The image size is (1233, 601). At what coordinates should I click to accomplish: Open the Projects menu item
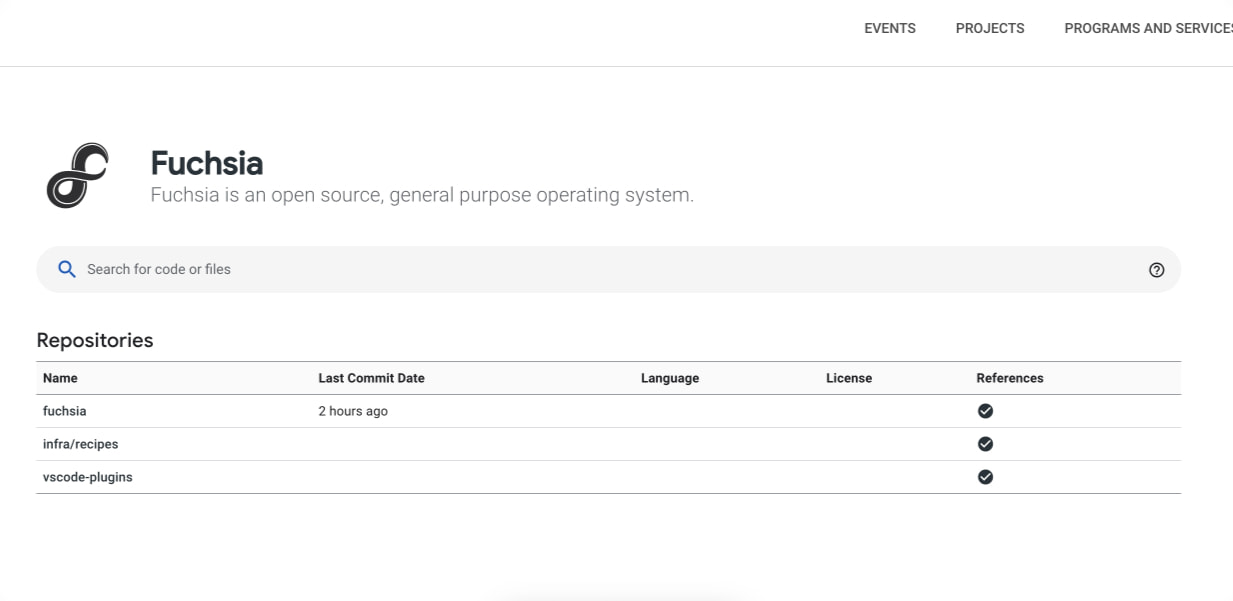tap(990, 28)
